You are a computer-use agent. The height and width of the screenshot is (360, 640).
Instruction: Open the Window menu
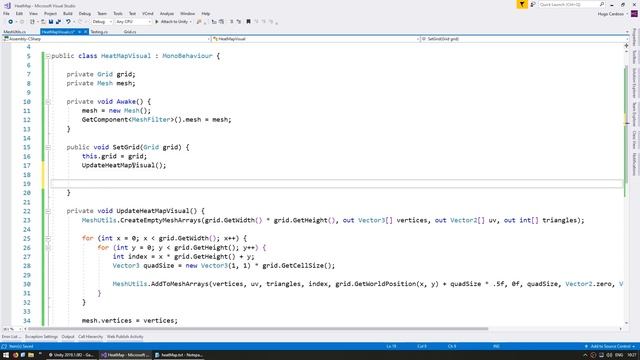187,13
